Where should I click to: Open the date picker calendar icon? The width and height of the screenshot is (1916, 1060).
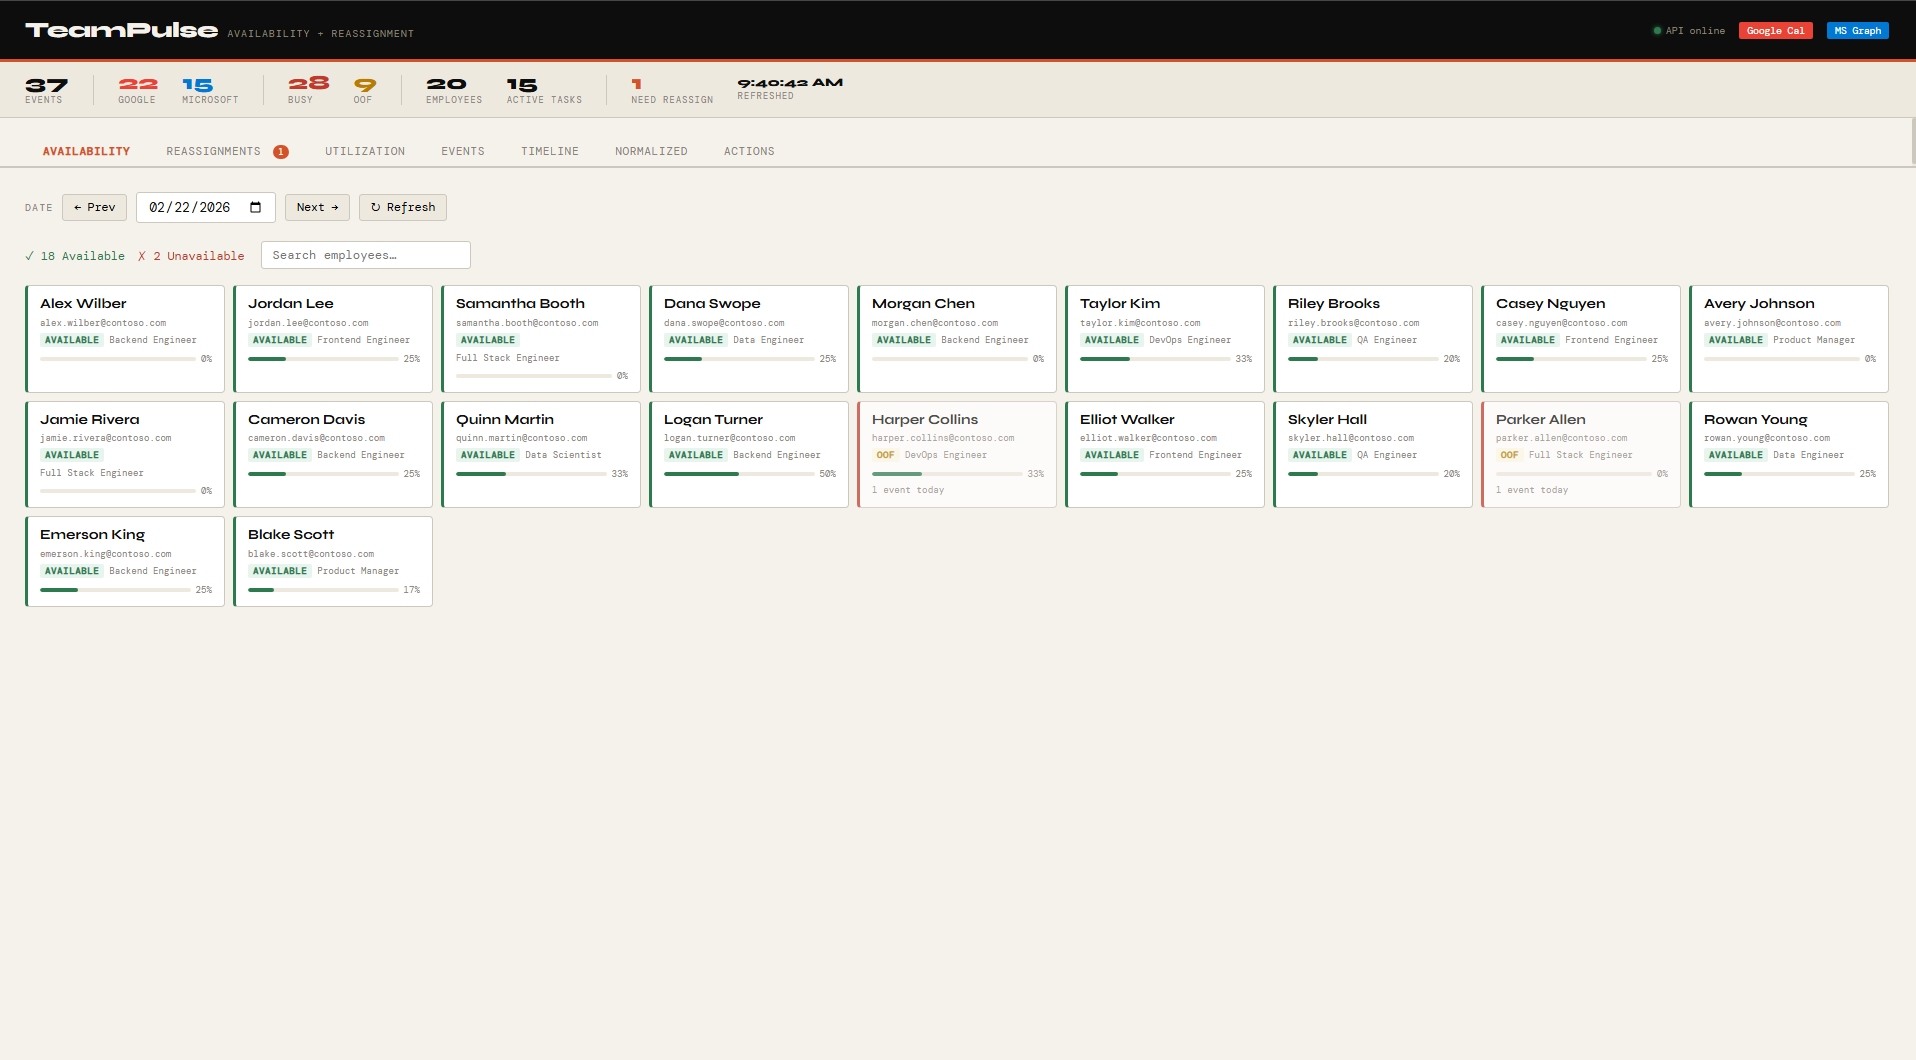coord(256,207)
